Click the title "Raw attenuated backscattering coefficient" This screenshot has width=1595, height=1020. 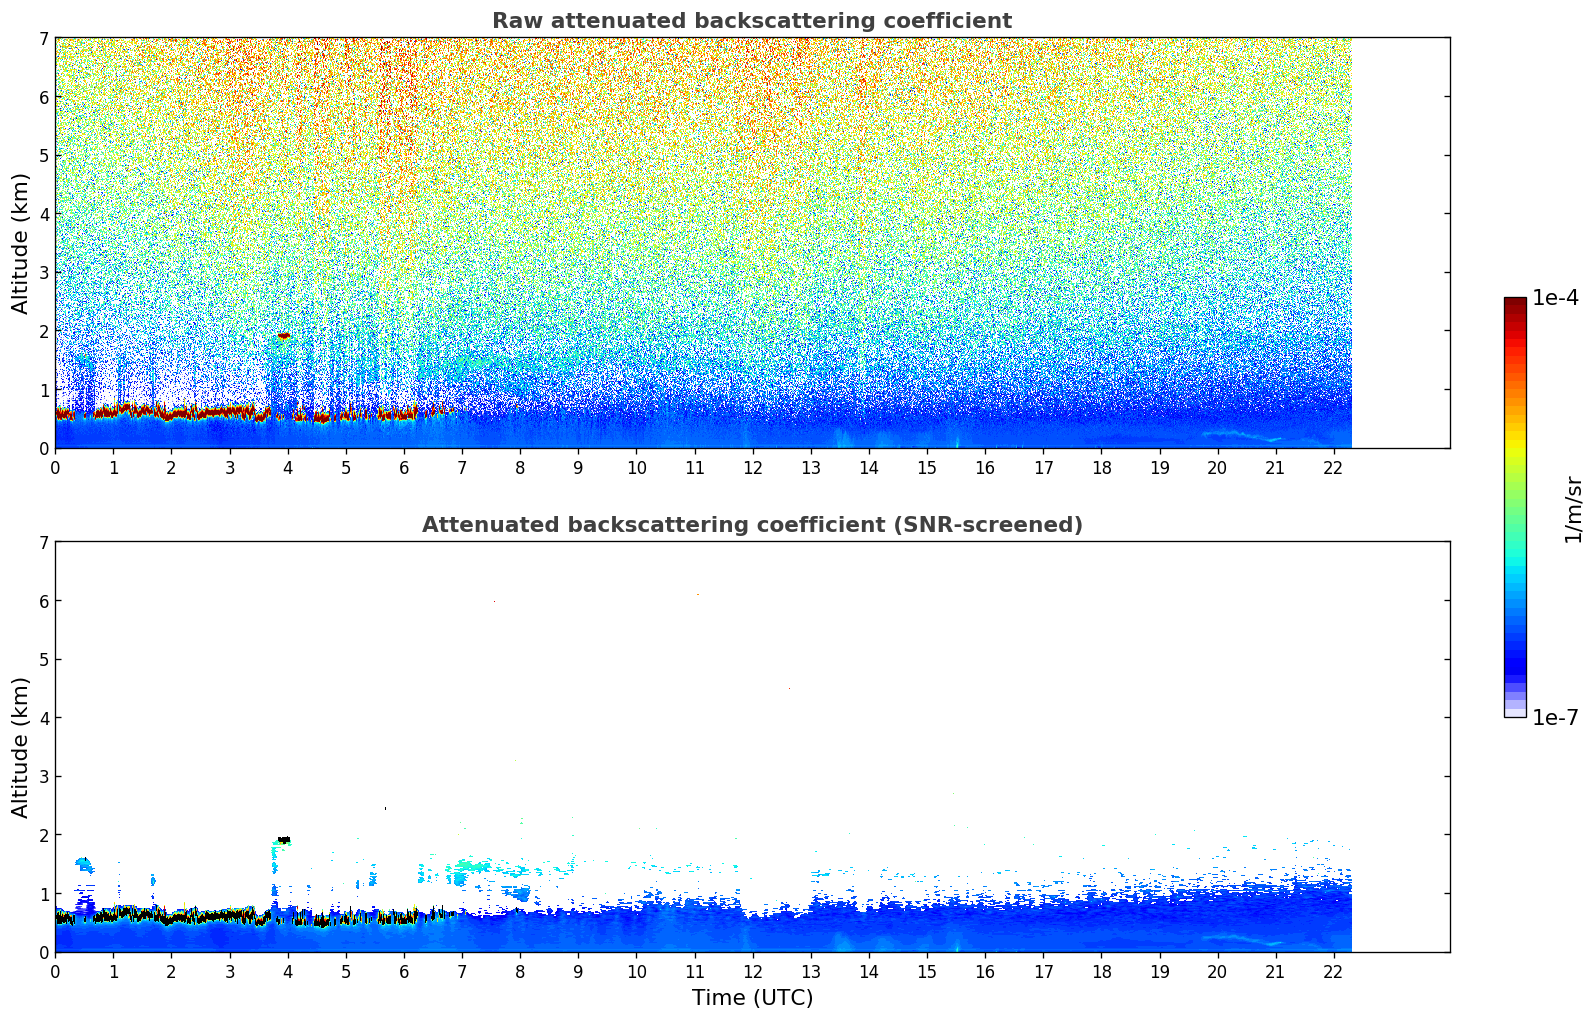point(752,21)
